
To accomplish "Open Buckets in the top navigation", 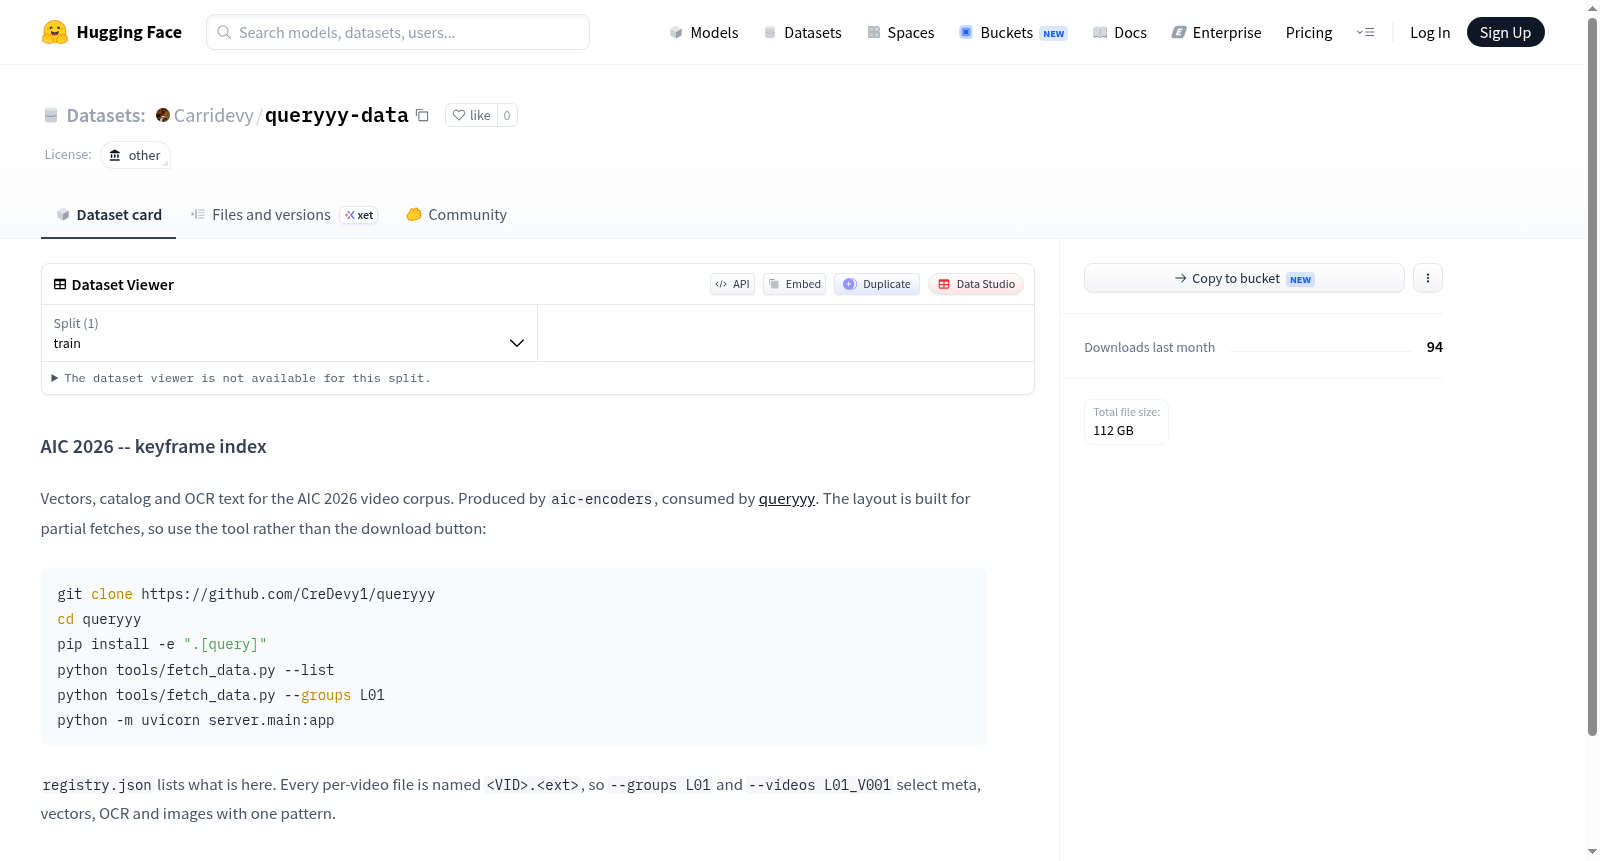I will pyautogui.click(x=1013, y=32).
